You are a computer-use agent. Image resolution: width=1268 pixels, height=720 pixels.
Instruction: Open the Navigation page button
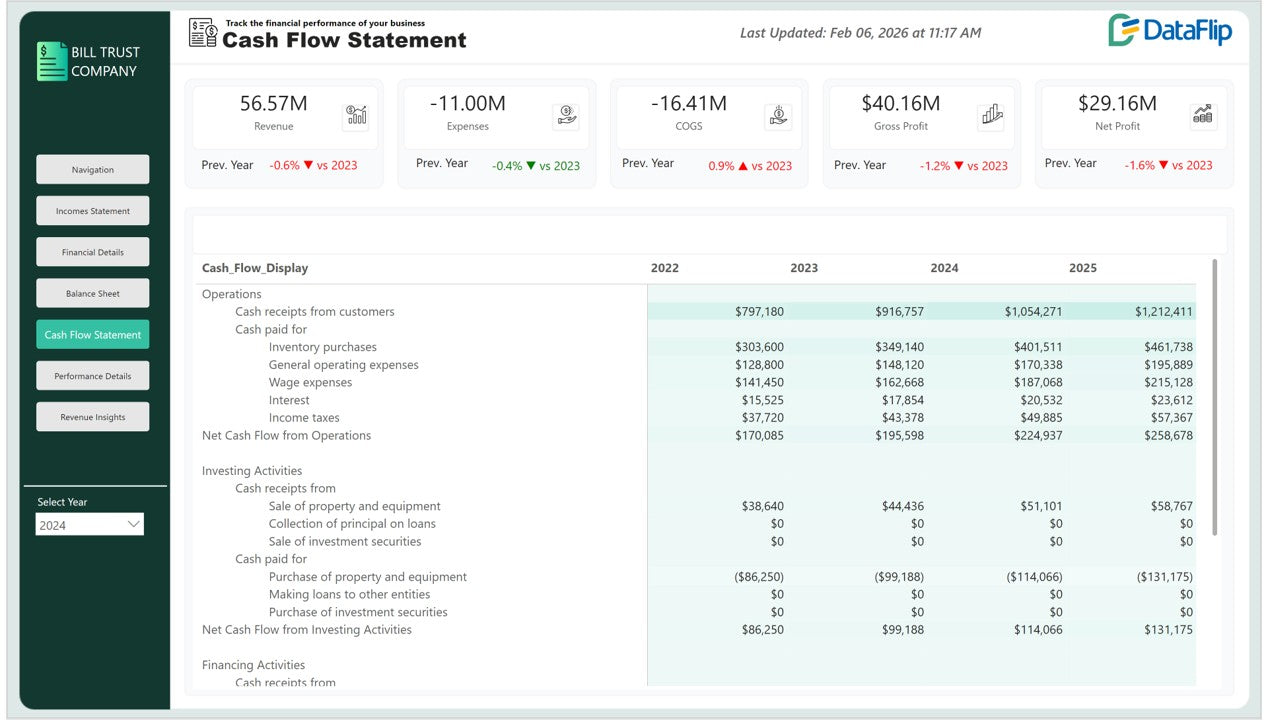93,170
